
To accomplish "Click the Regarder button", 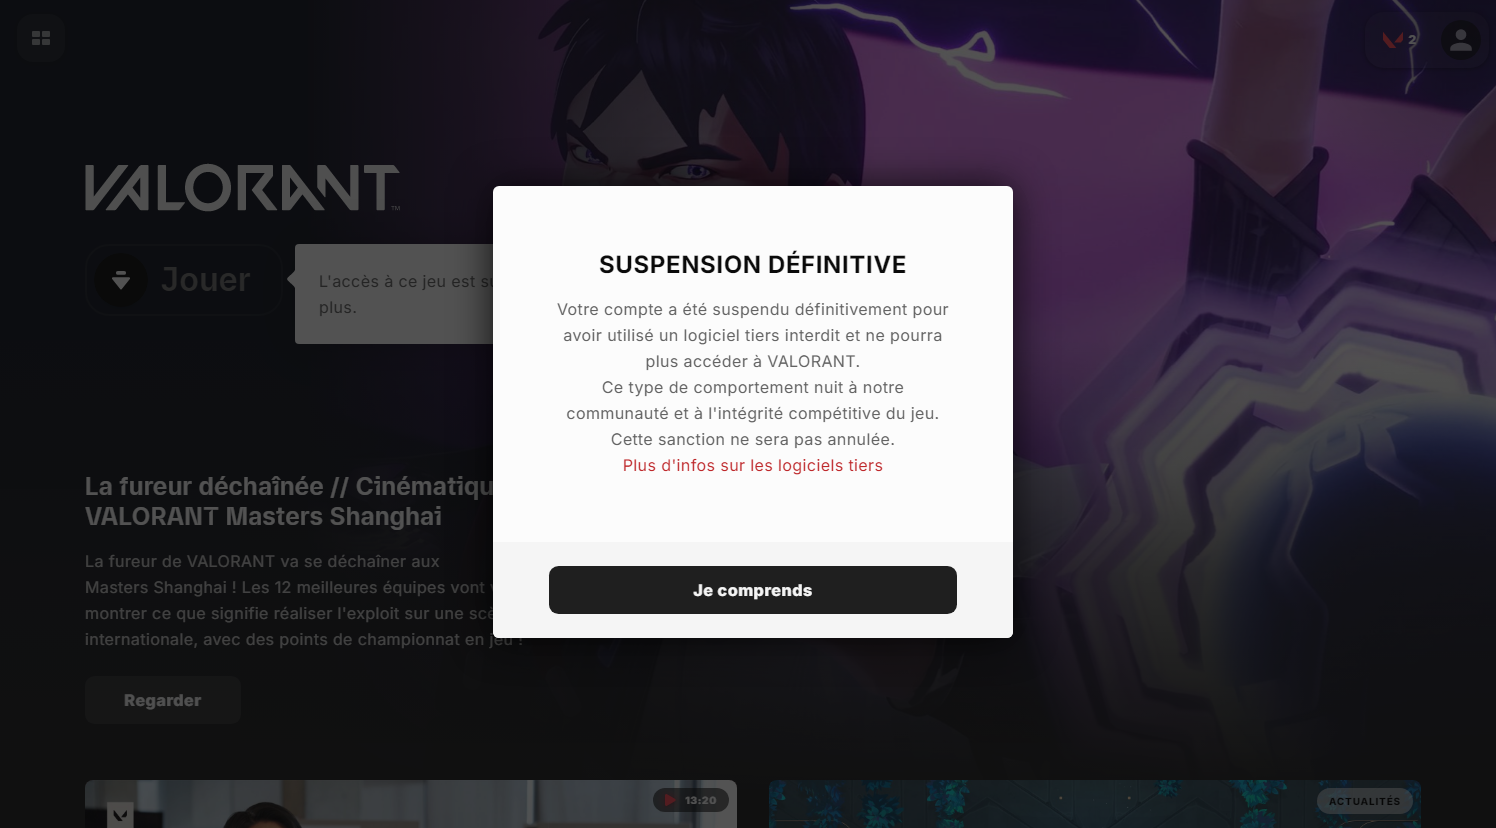I will (163, 700).
